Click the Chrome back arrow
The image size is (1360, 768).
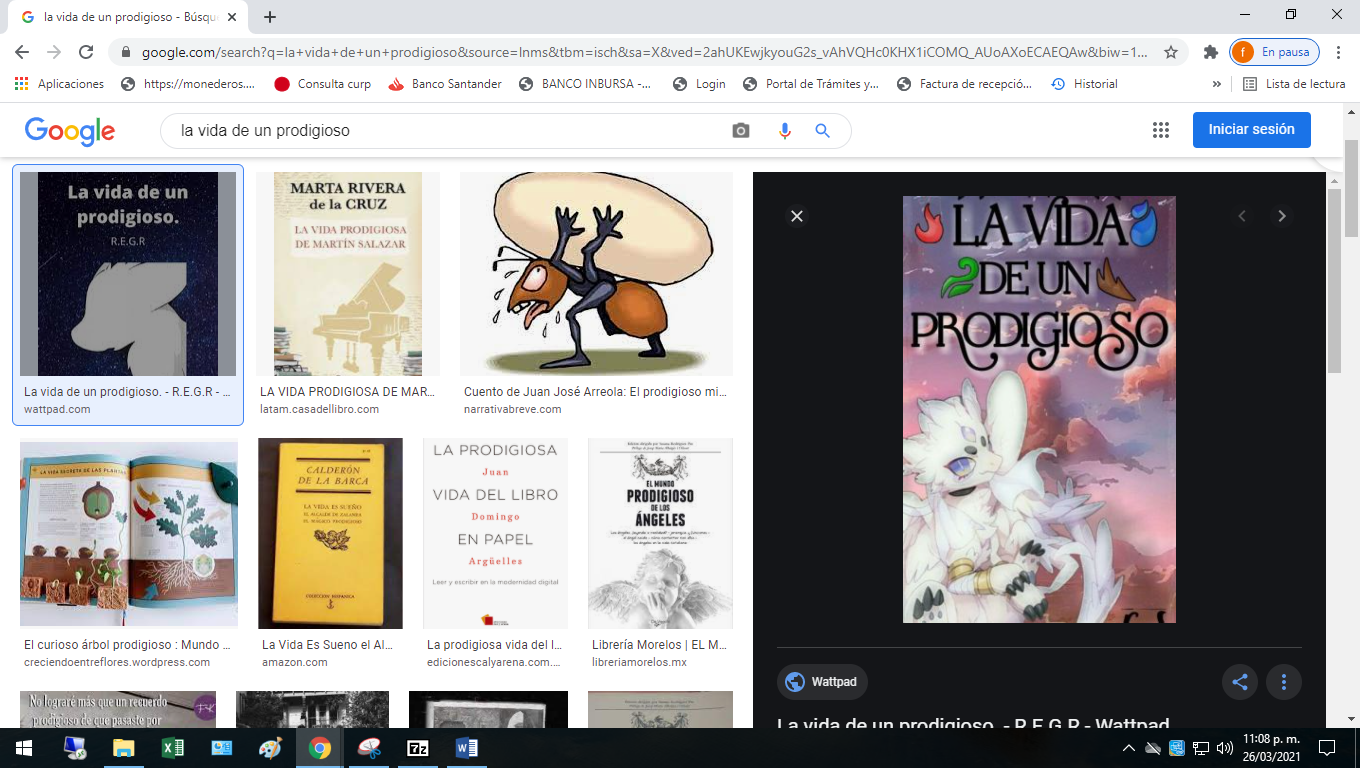pos(22,52)
